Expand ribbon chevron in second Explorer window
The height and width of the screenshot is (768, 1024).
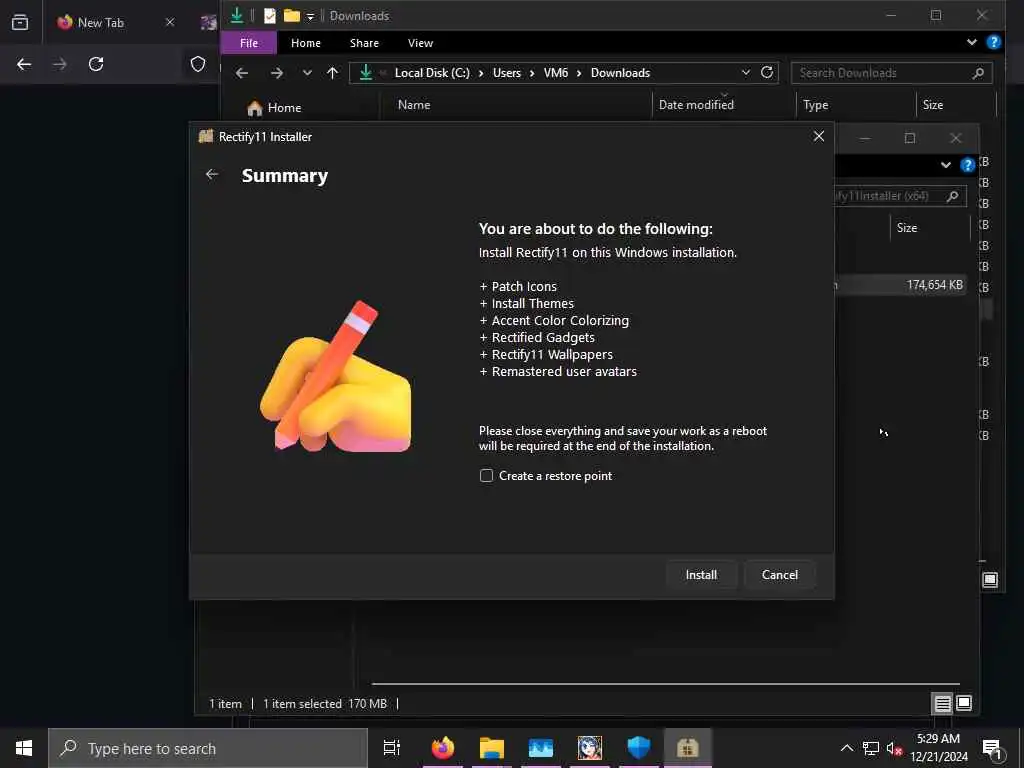coord(946,165)
